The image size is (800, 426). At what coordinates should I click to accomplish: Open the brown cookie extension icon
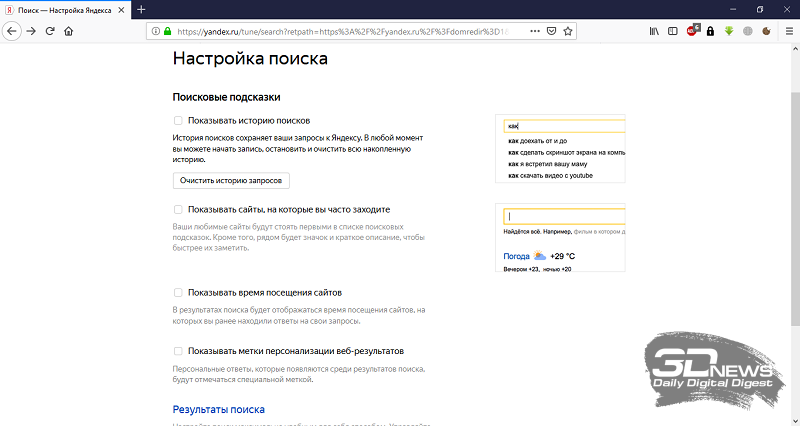coord(766,31)
